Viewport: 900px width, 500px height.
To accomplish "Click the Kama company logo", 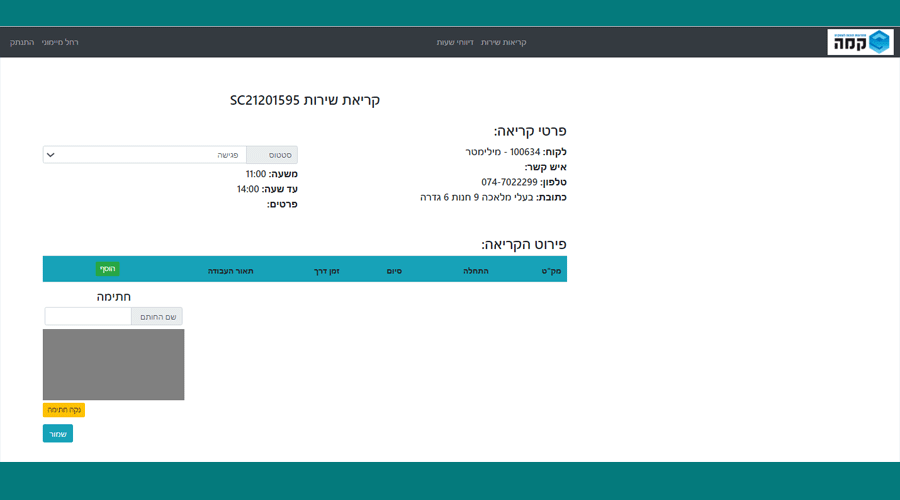I will (860, 42).
